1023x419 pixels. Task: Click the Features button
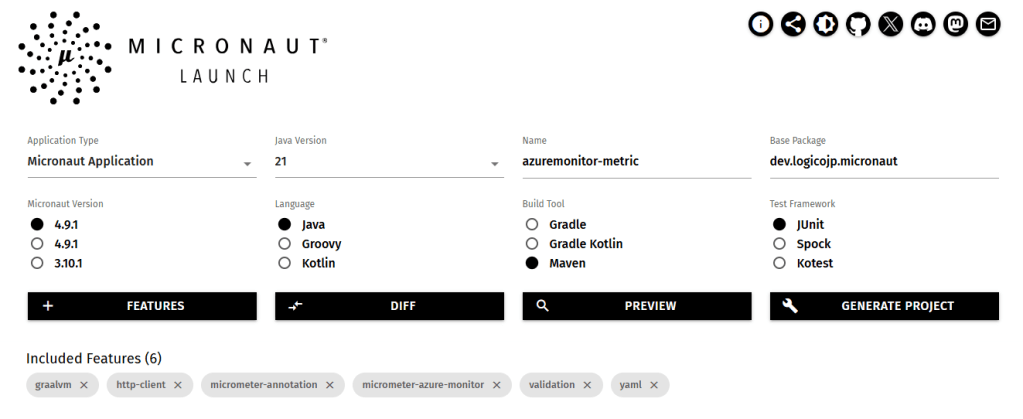point(141,306)
